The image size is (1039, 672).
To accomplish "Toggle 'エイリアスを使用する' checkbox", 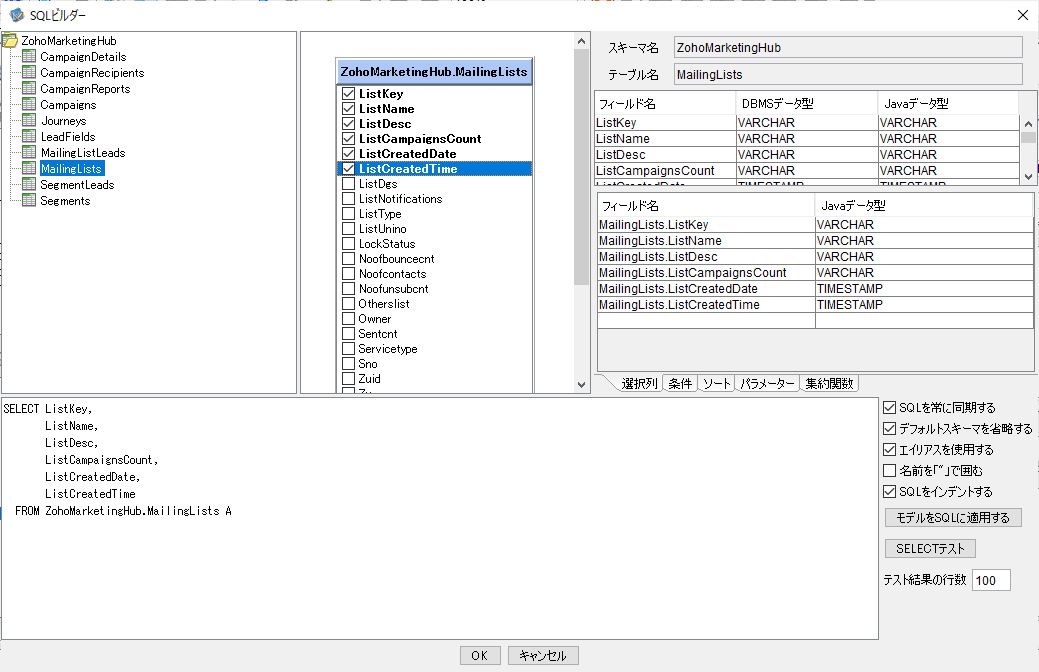I will pos(890,449).
